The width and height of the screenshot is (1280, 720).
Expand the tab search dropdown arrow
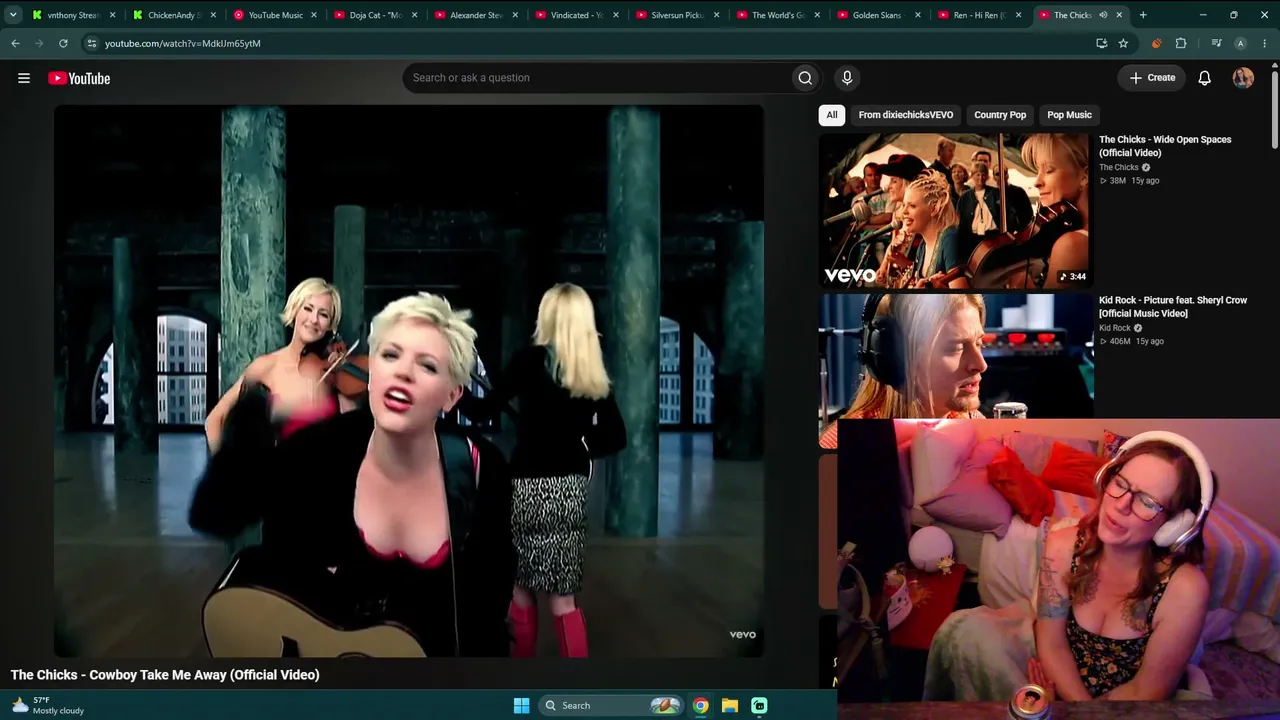[12, 15]
